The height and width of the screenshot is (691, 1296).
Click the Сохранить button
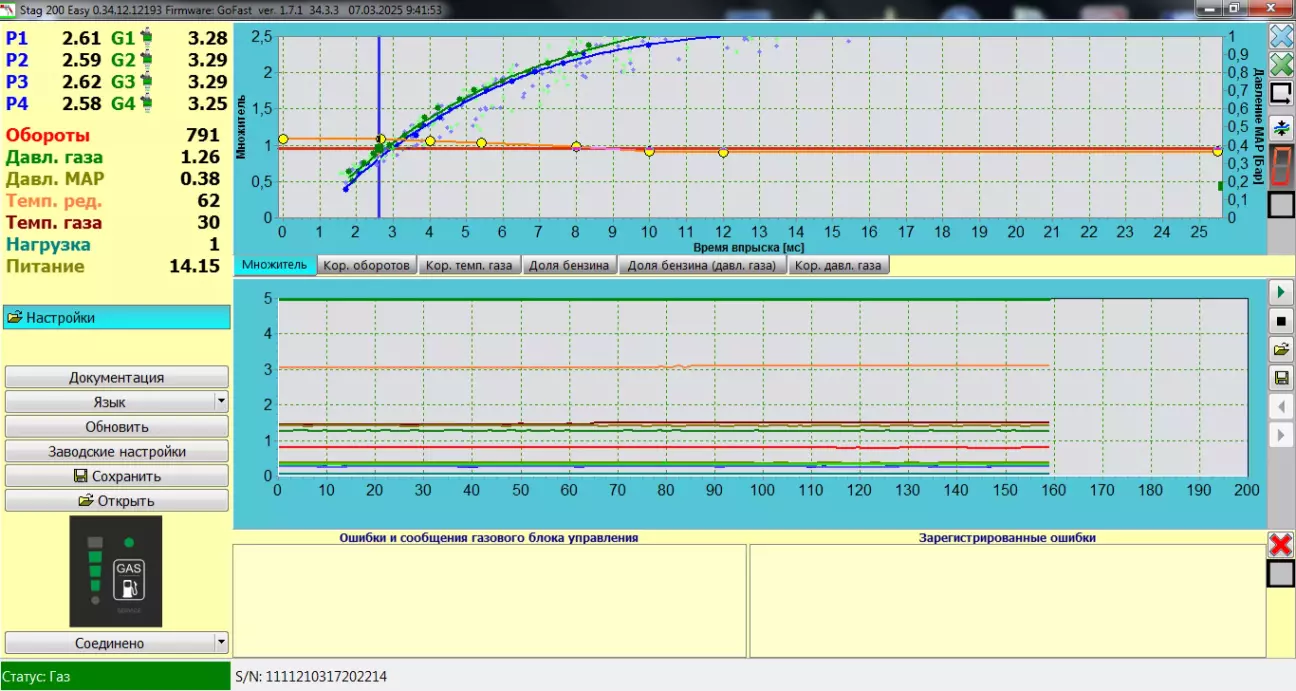pos(117,476)
